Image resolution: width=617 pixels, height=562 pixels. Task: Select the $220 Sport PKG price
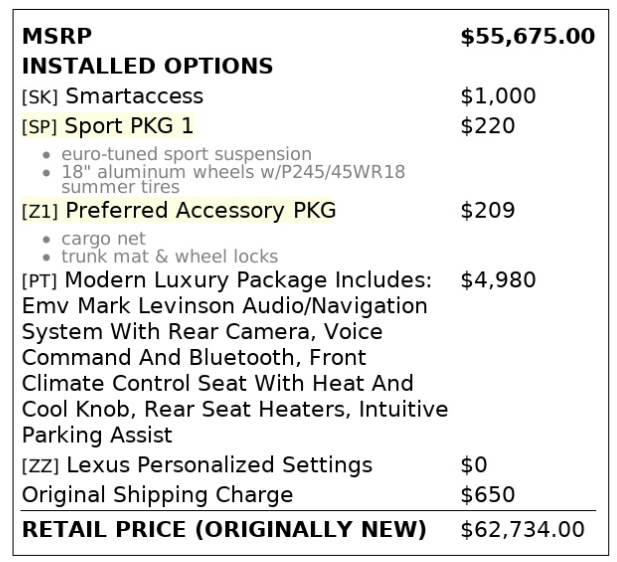point(487,126)
